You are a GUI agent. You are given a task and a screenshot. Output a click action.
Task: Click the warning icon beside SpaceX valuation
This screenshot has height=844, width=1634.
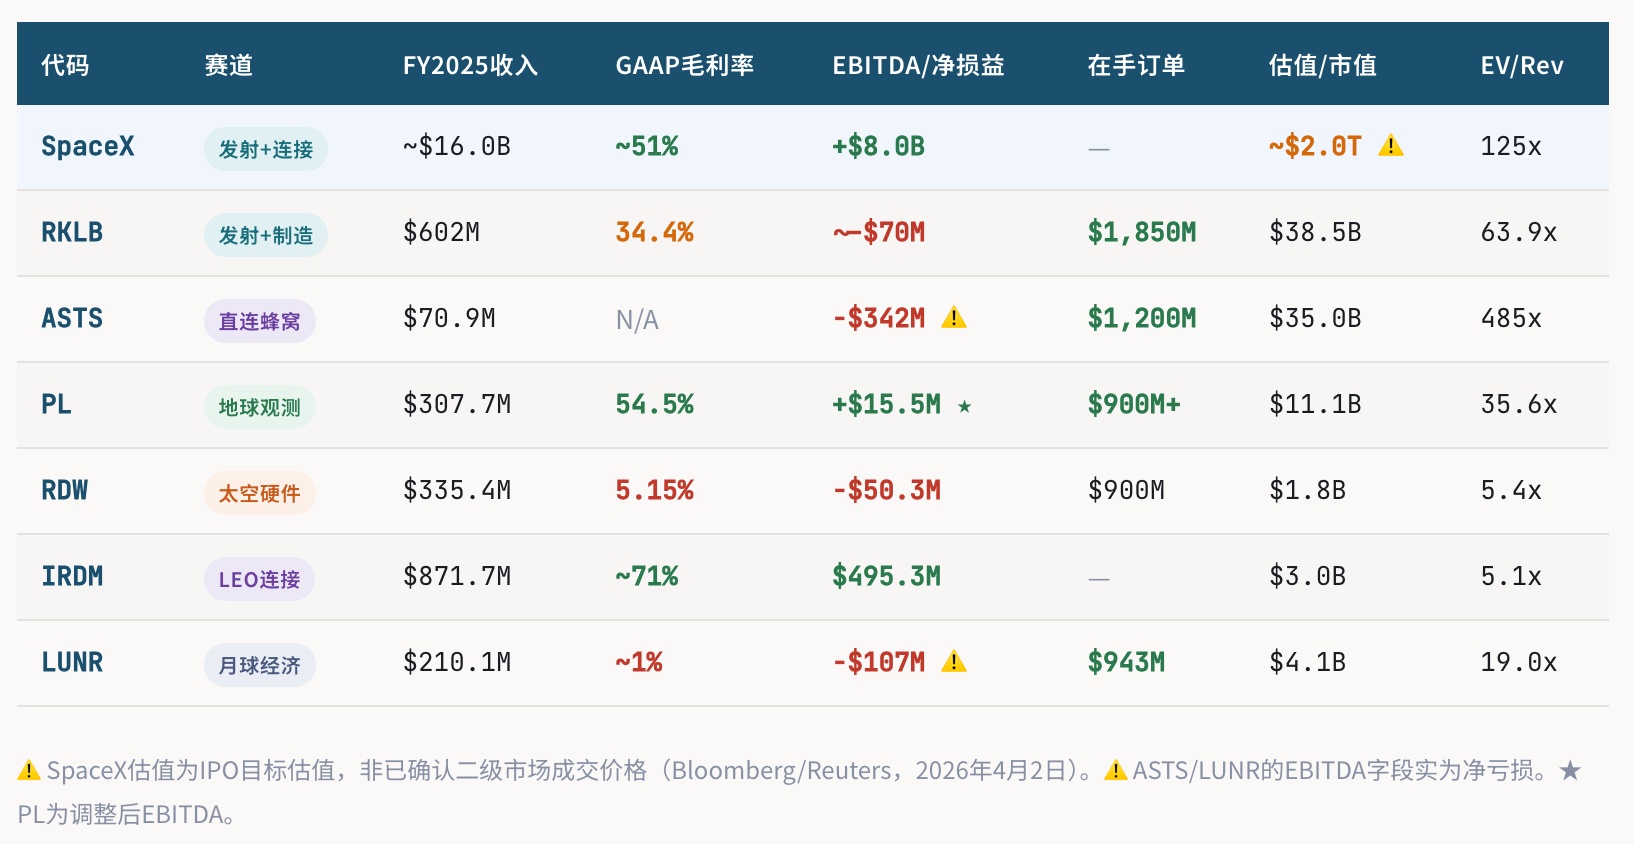pyautogui.click(x=1390, y=147)
